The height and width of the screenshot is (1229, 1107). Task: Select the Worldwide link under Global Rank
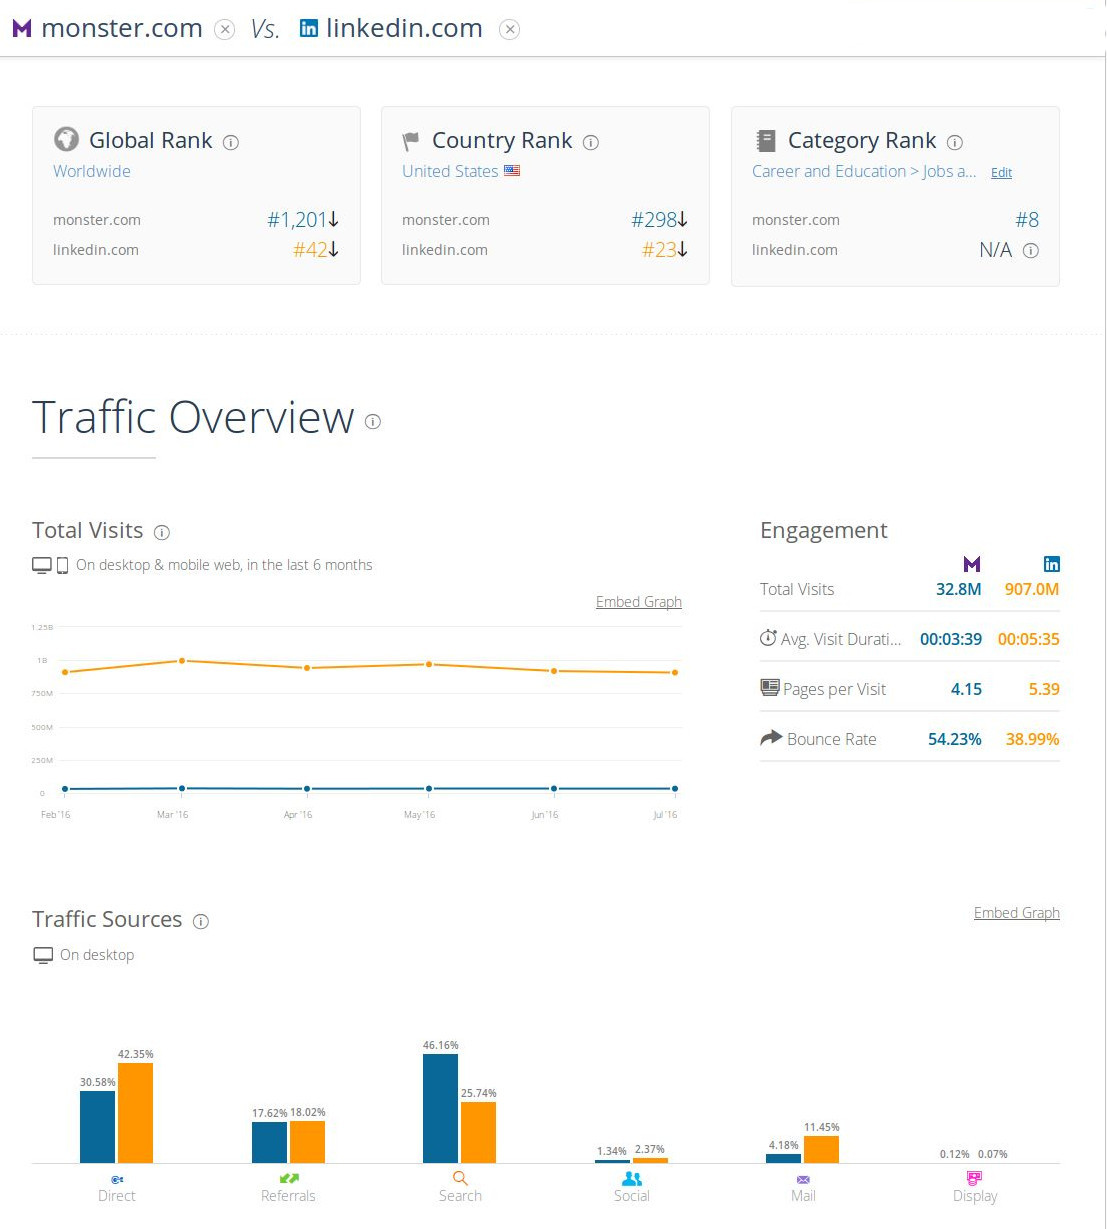92,171
